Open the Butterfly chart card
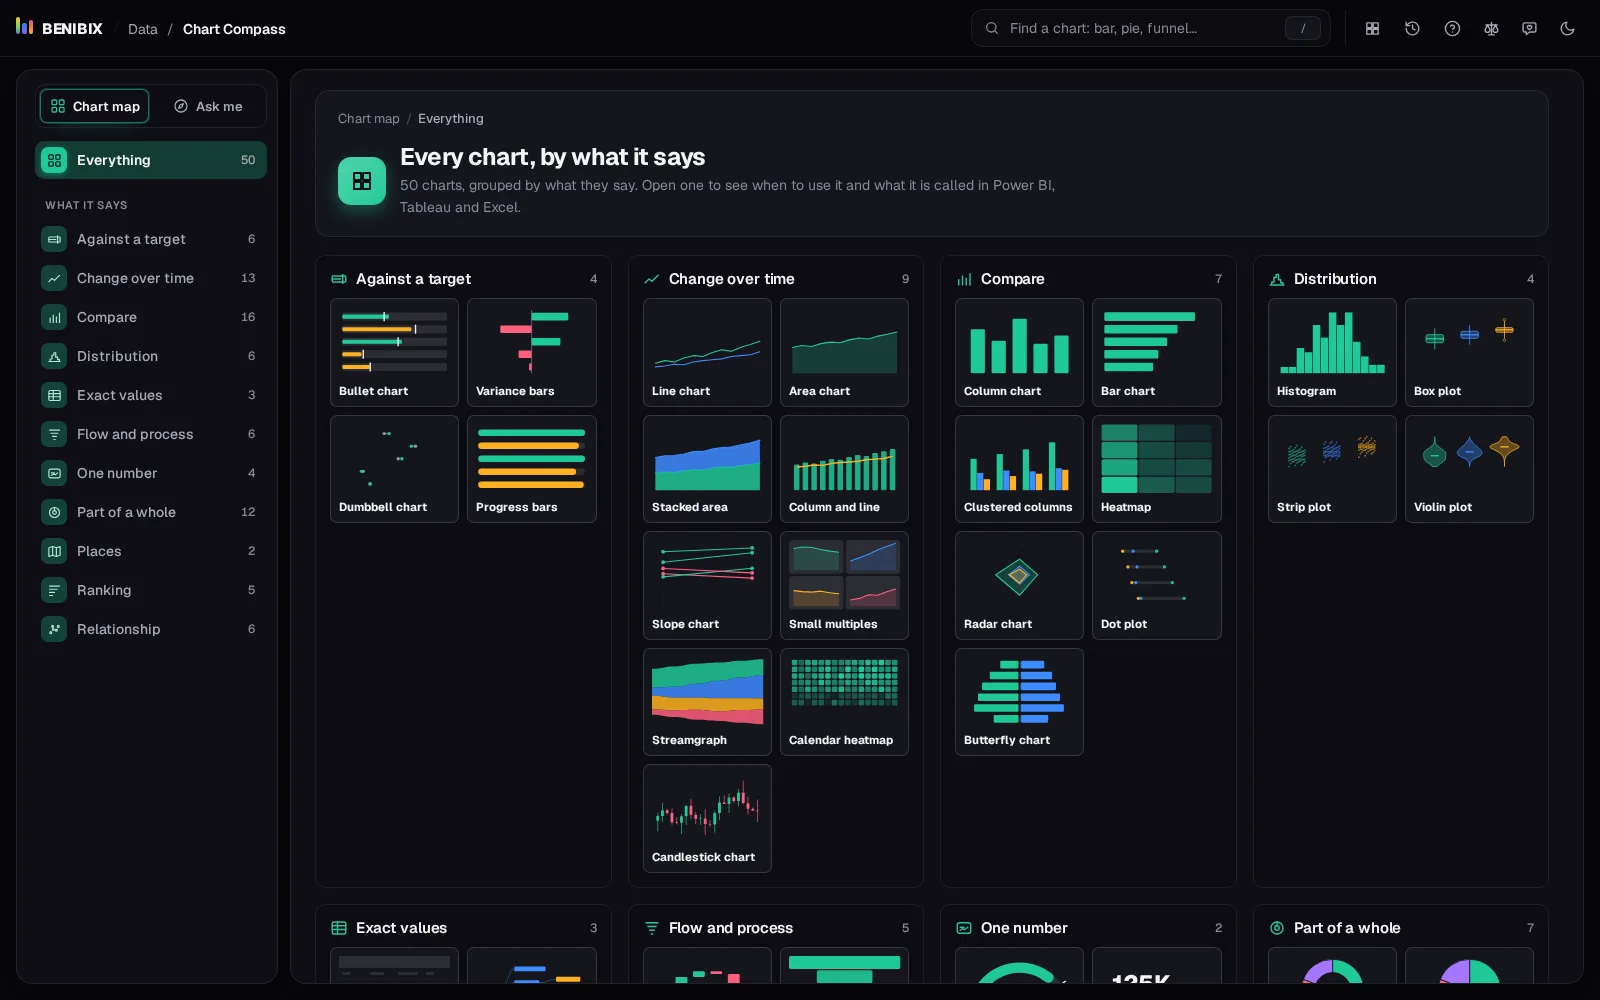 [1019, 701]
